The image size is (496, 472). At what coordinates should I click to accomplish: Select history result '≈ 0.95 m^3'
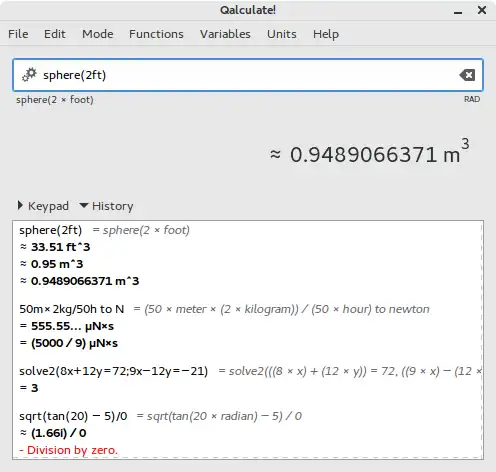pyautogui.click(x=51, y=264)
